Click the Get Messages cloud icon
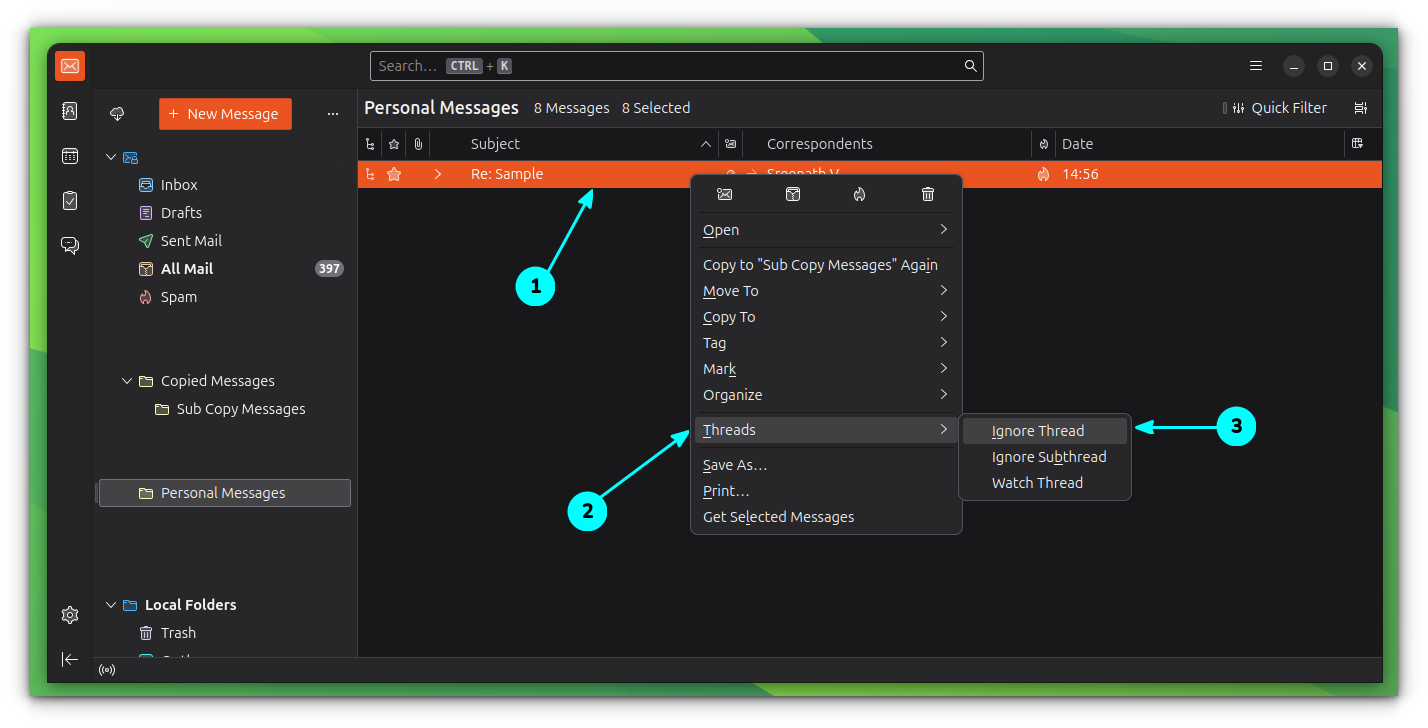 point(117,114)
